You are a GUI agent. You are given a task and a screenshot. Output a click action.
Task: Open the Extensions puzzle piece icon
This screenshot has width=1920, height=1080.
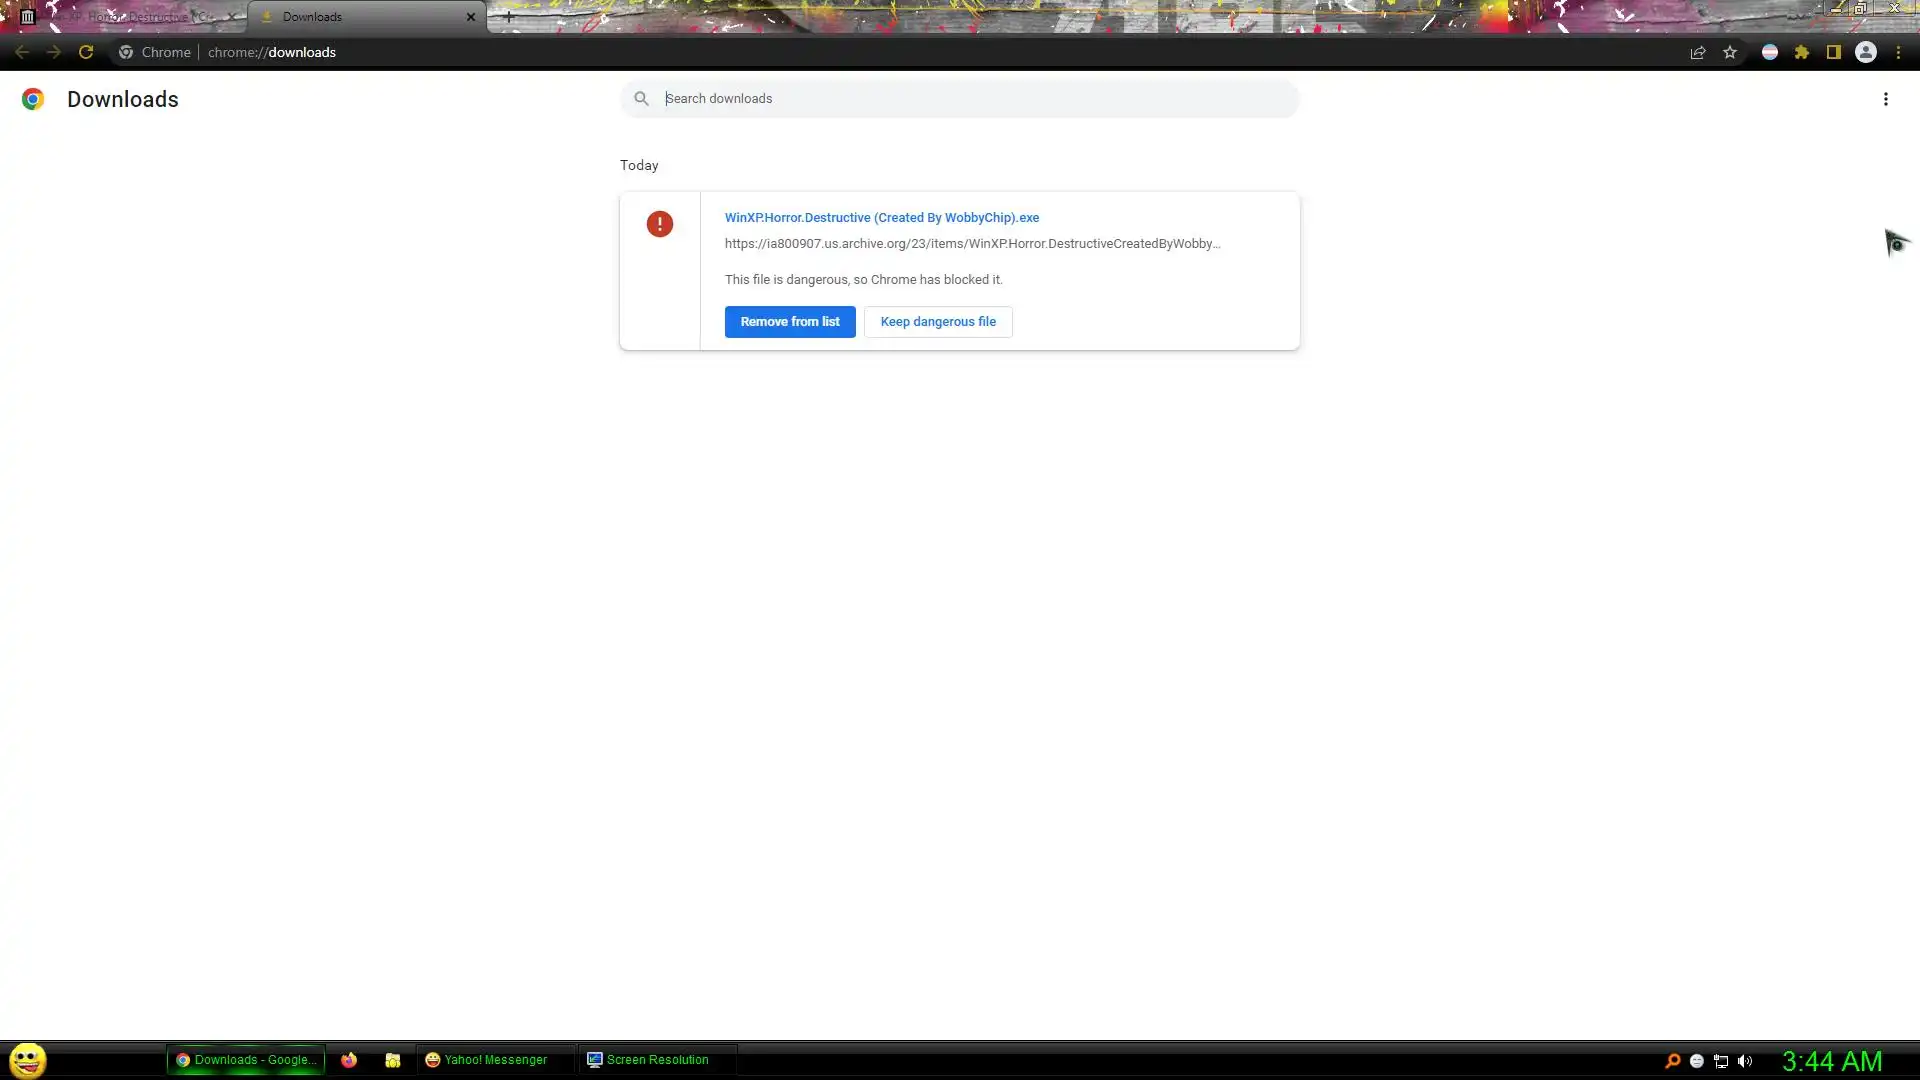(1802, 52)
